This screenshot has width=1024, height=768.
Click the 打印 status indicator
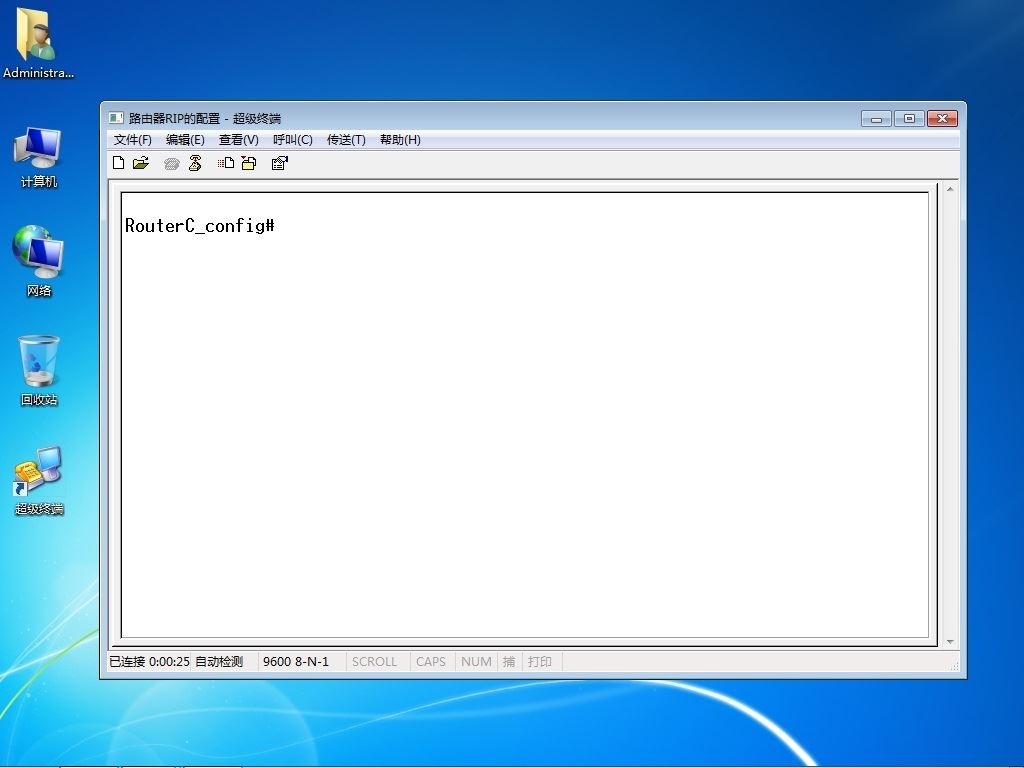click(x=540, y=662)
